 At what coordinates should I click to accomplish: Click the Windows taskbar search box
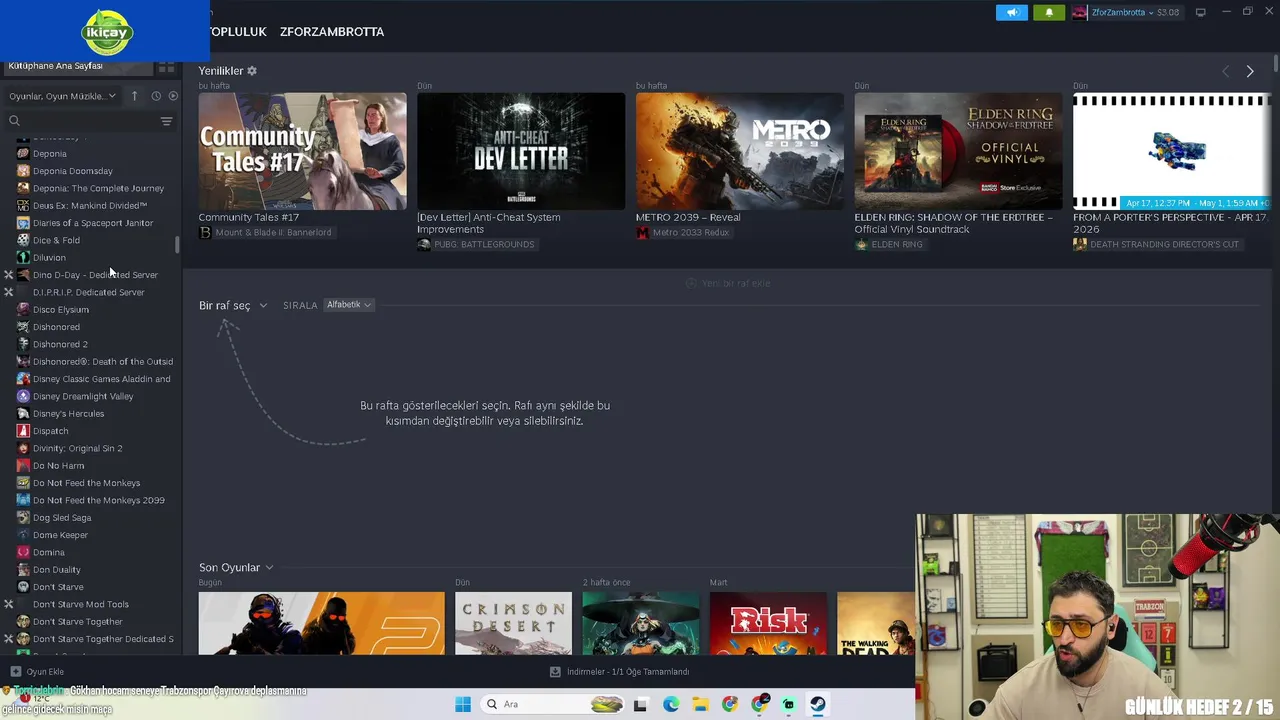coord(553,704)
